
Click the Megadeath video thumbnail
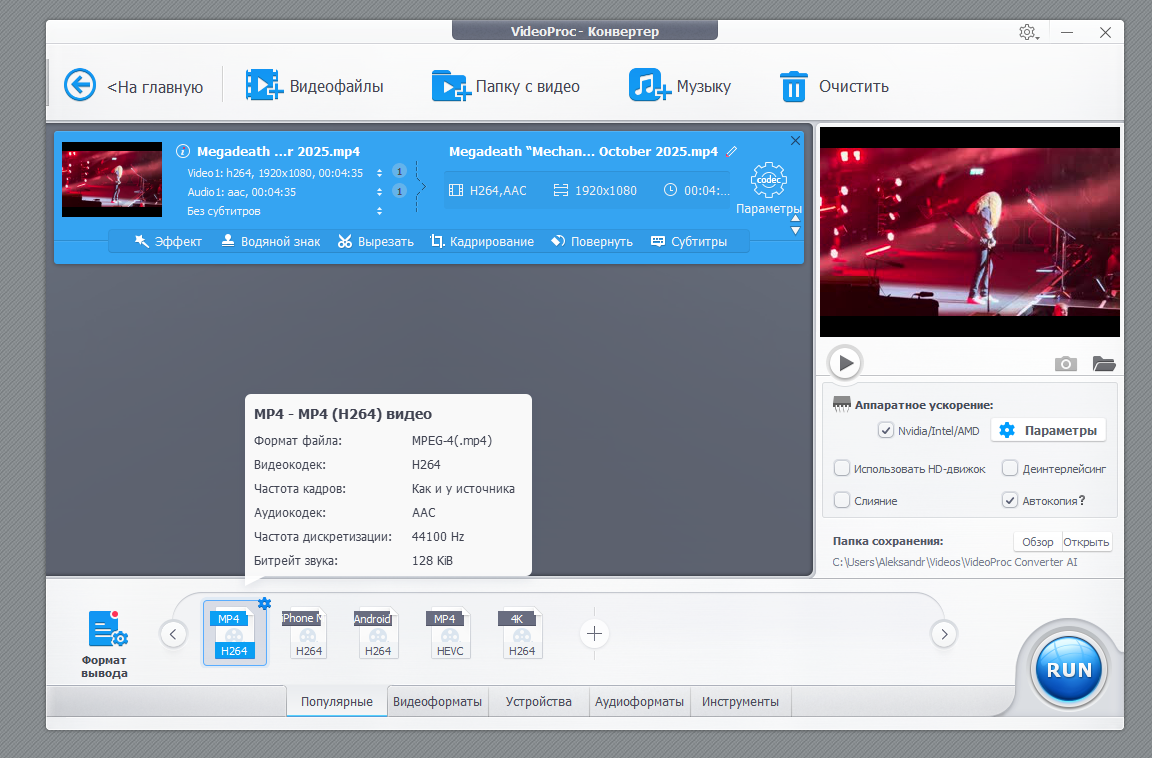point(112,179)
